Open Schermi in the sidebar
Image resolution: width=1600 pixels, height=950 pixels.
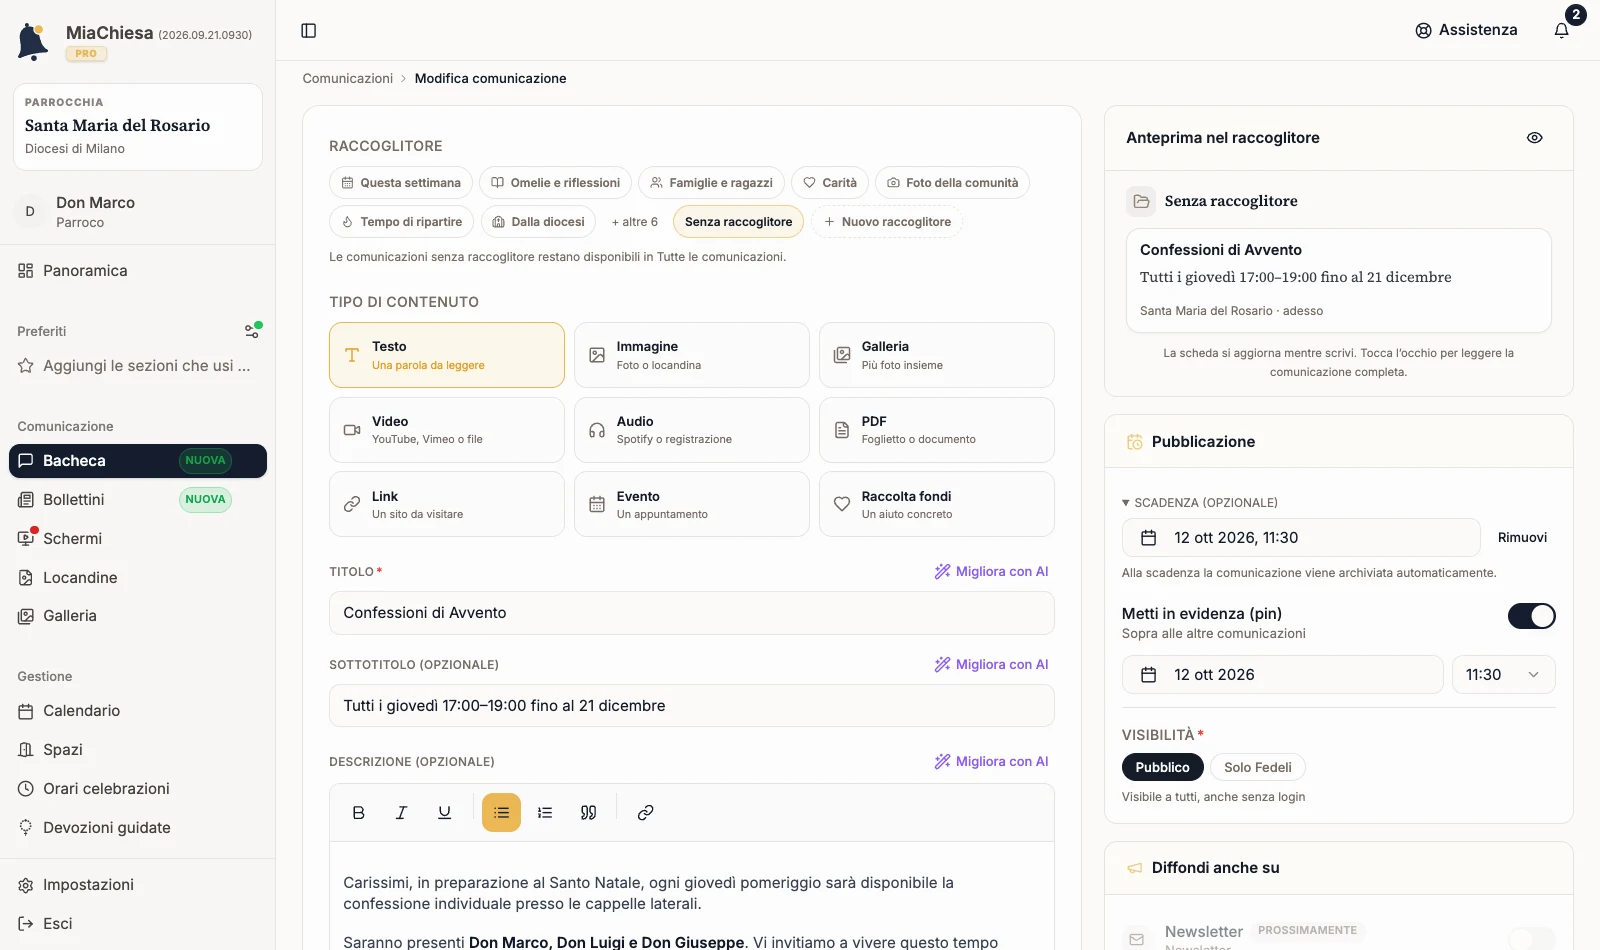(x=138, y=539)
